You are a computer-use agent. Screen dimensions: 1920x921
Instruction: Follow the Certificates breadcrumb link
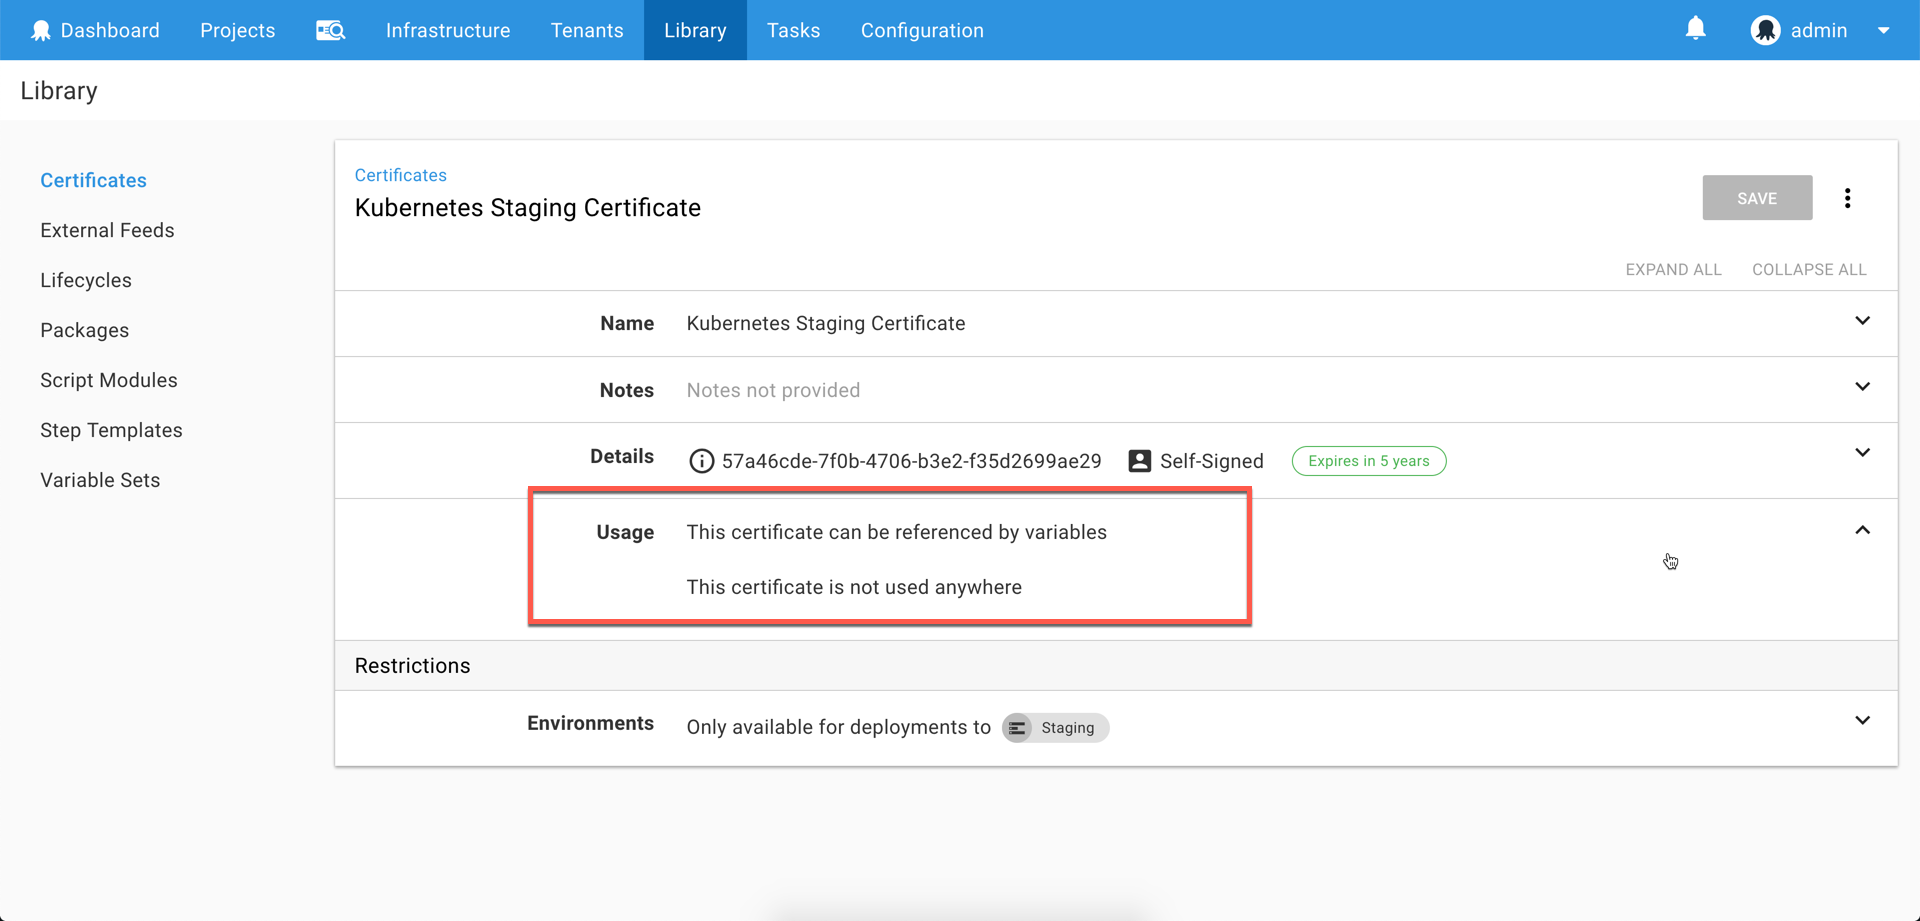pyautogui.click(x=400, y=175)
